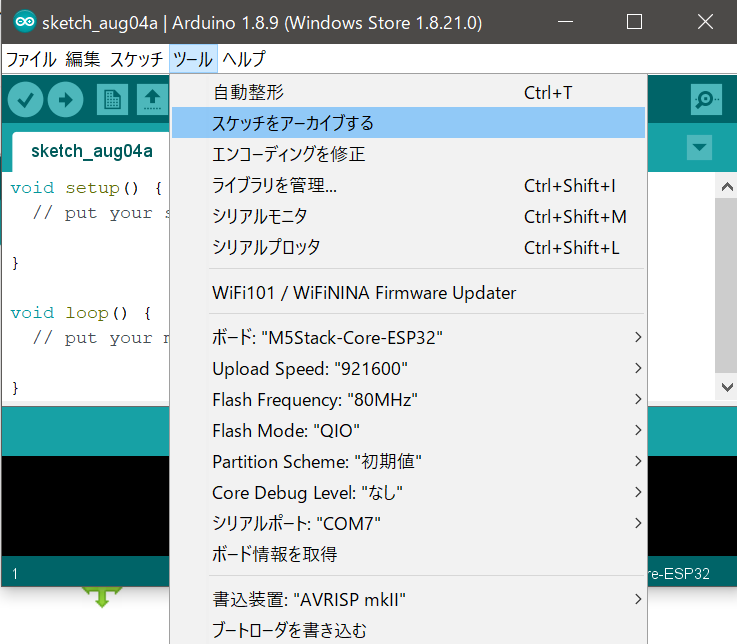Click the Verify checkmark icon
This screenshot has height=644, width=737.
25,99
